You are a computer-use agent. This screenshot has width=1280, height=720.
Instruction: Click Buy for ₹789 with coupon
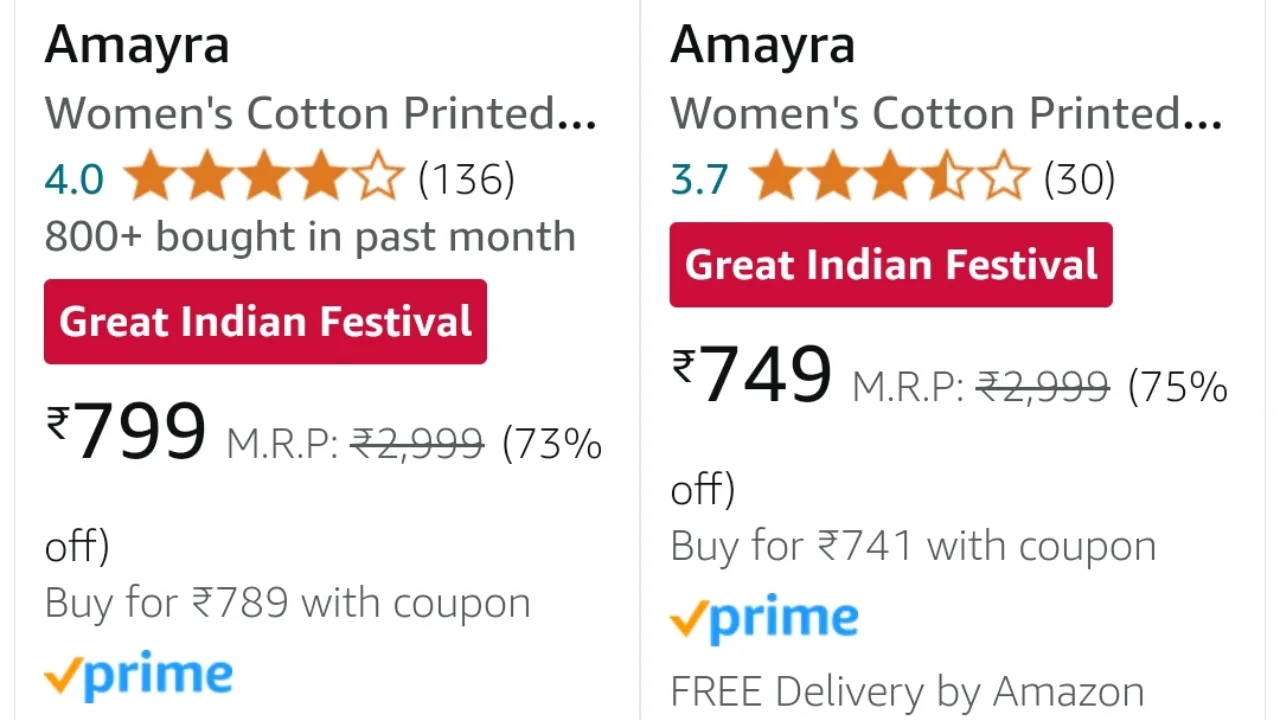tap(287, 603)
